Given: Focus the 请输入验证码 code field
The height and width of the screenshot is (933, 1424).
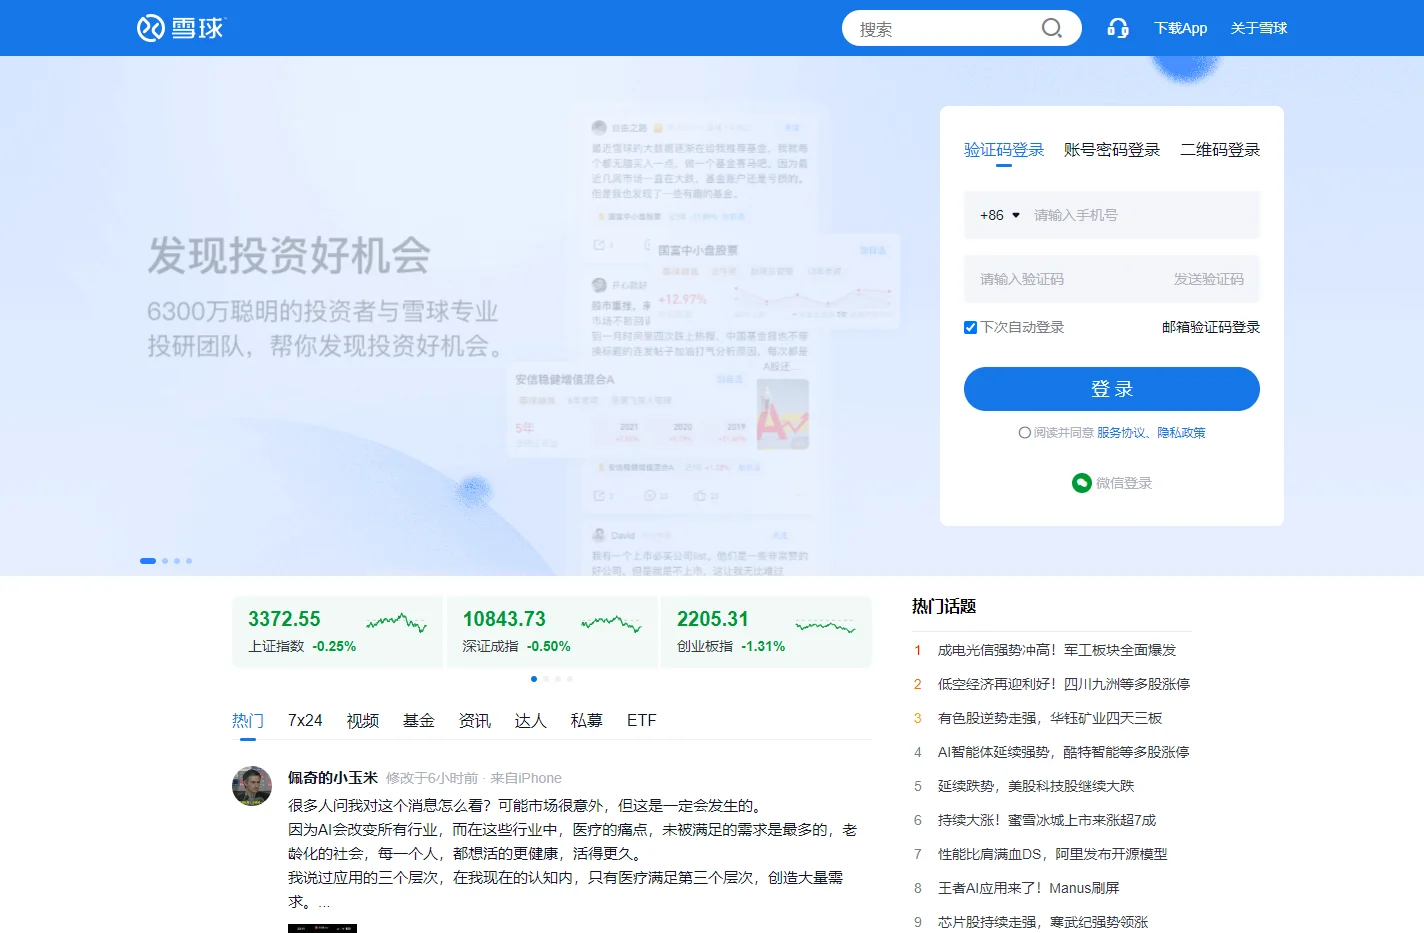Looking at the screenshot, I should coord(1064,279).
